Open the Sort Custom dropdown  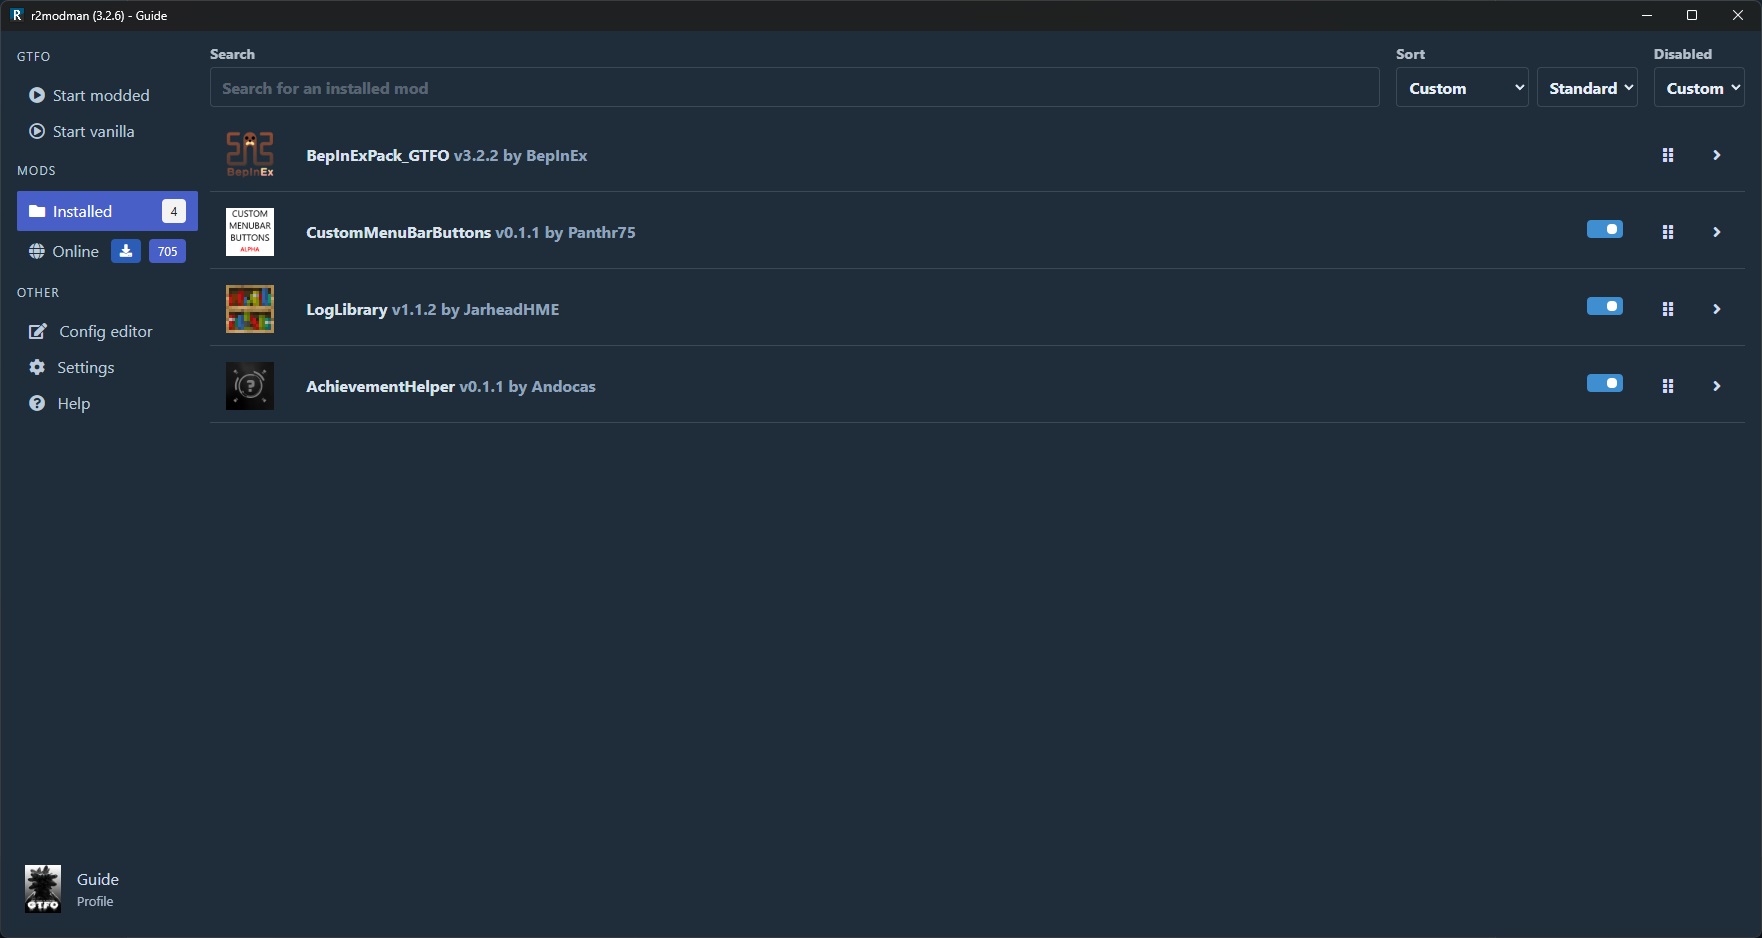tap(1462, 88)
